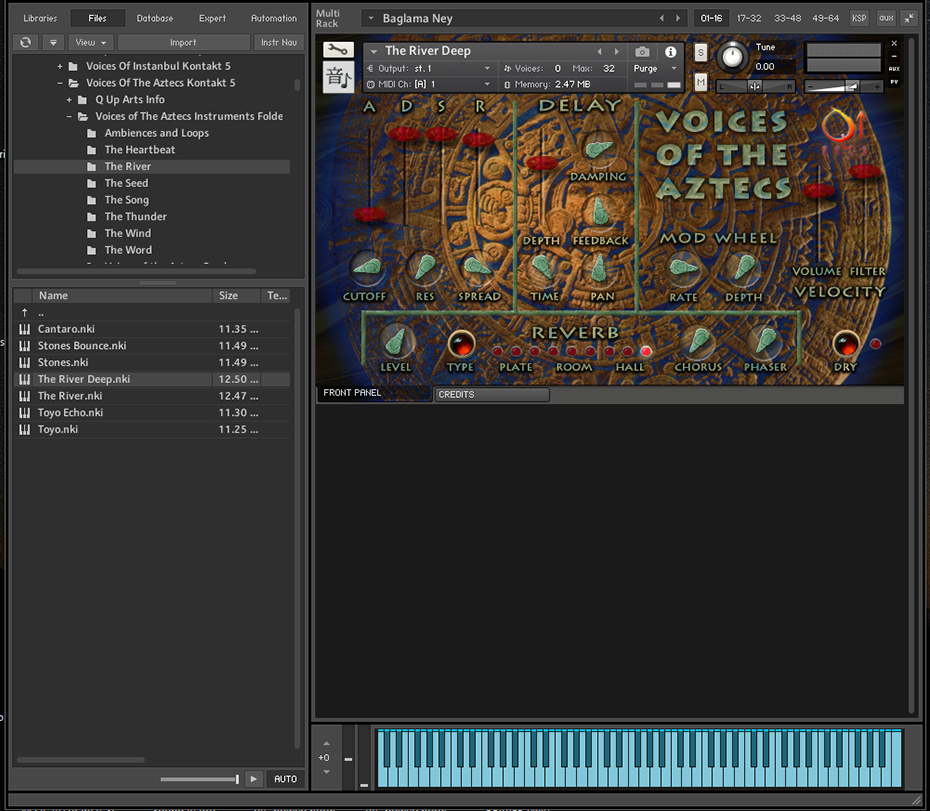Click the delay DAMPING knob
930x811 pixels.
click(598, 149)
